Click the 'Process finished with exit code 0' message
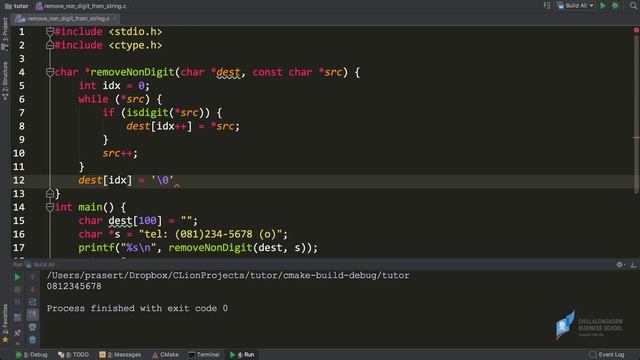The height and width of the screenshot is (360, 640). [137, 309]
